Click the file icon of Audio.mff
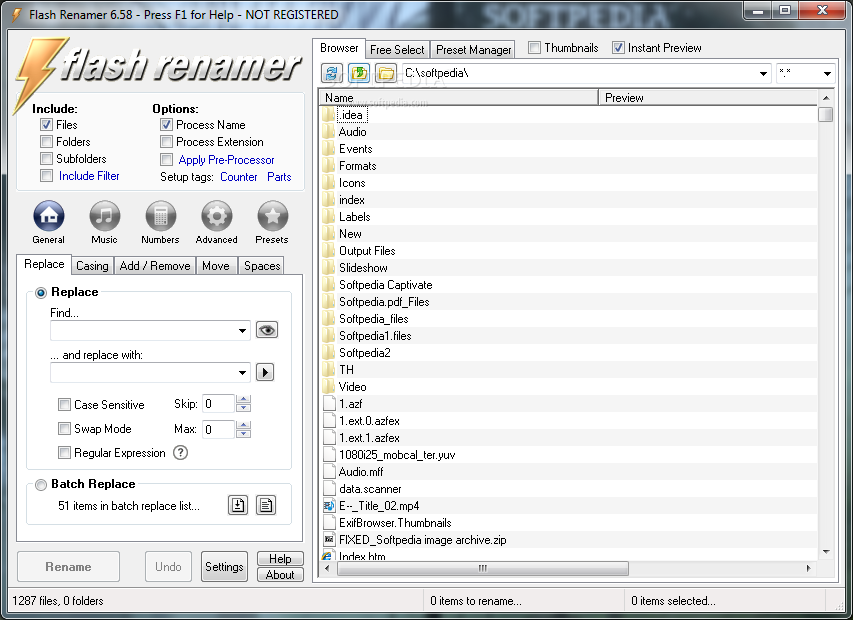Image resolution: width=853 pixels, height=620 pixels. coord(329,472)
